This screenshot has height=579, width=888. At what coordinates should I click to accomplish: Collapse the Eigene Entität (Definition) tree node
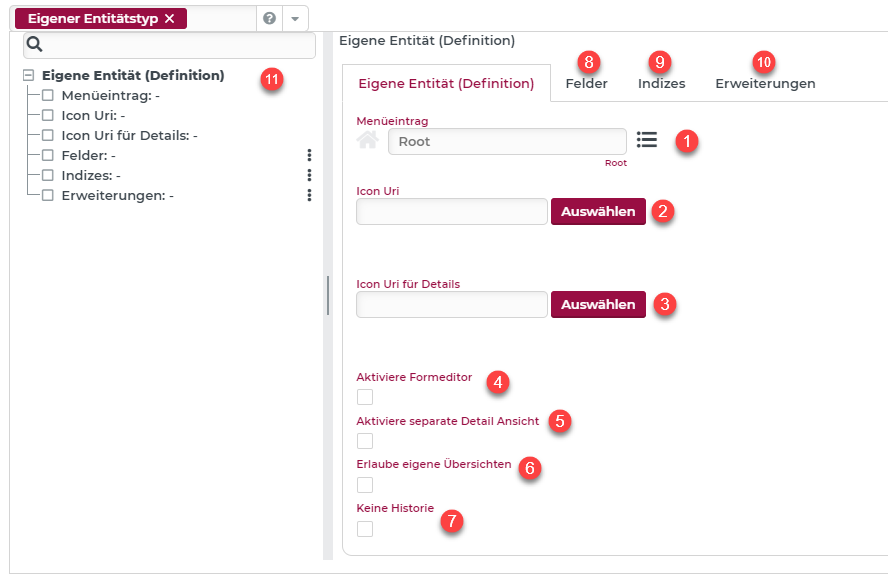28,75
